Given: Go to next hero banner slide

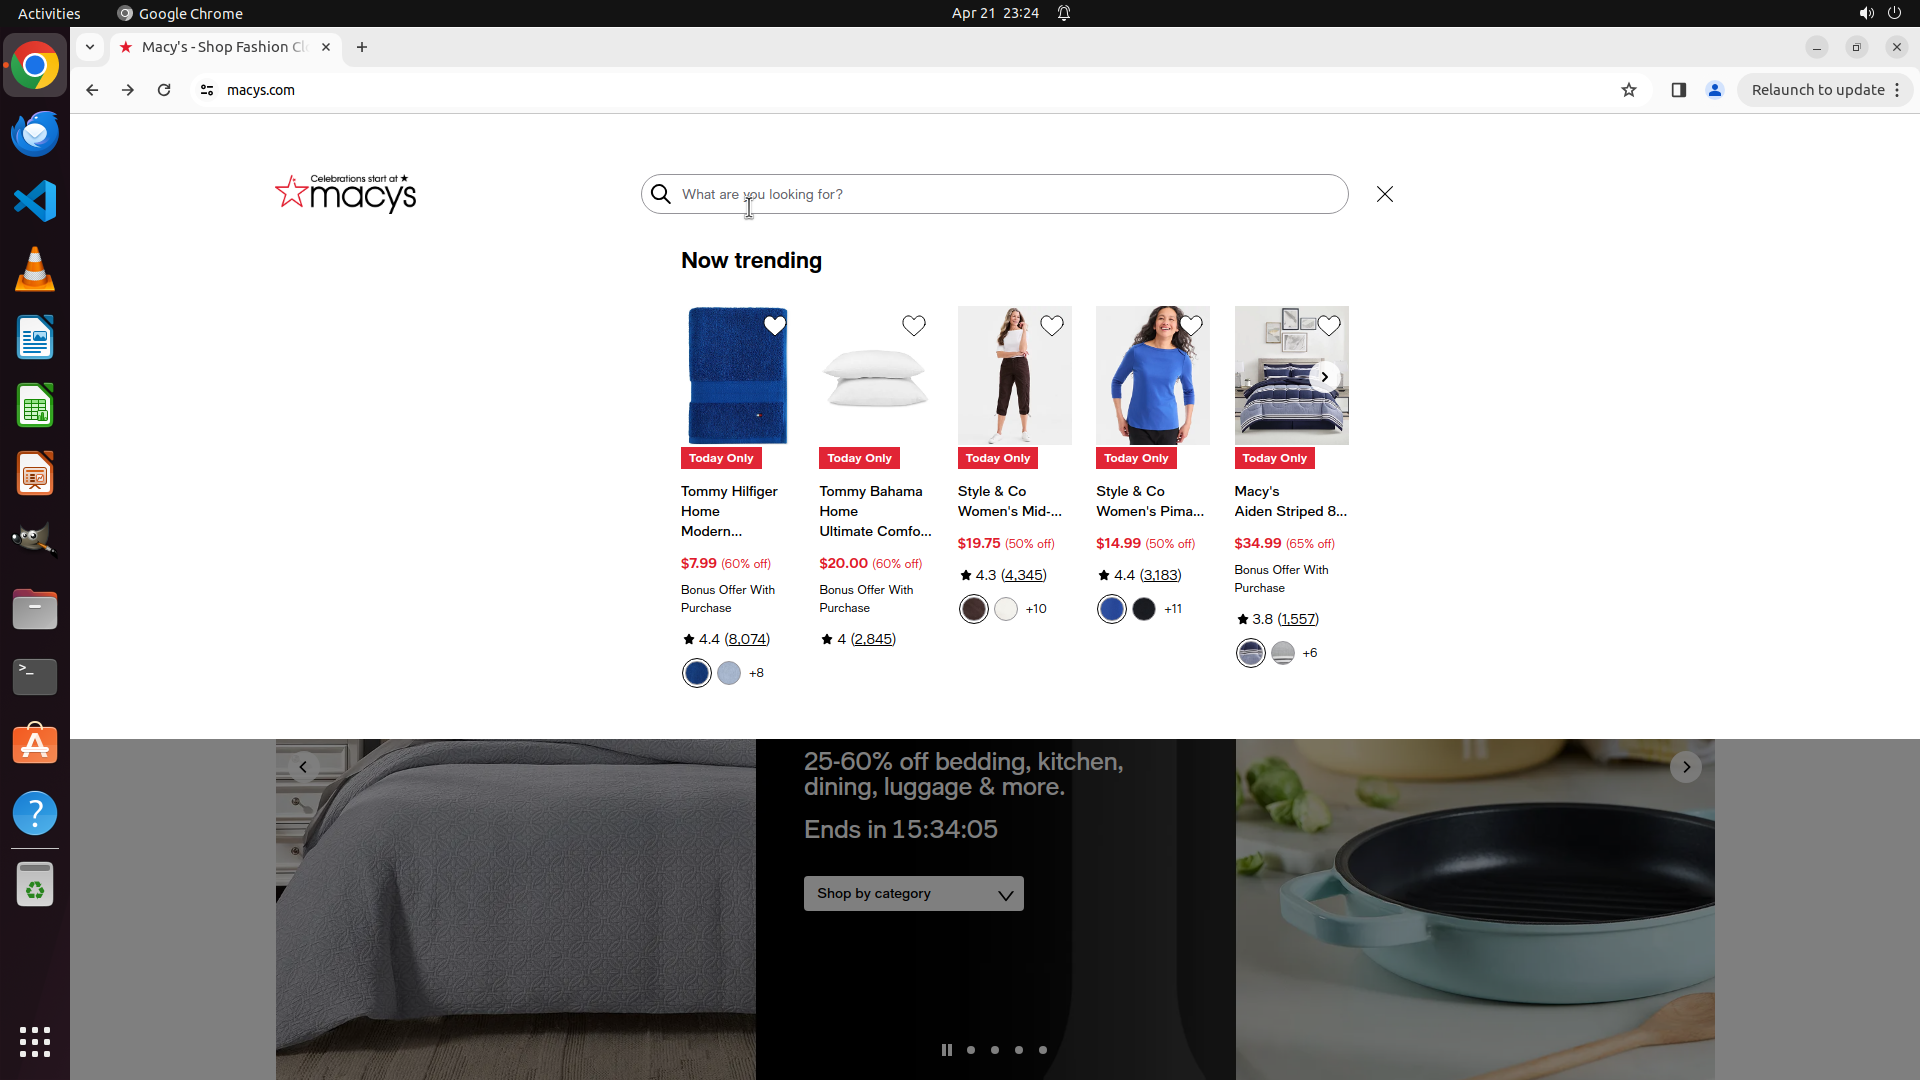Looking at the screenshot, I should [x=1686, y=767].
